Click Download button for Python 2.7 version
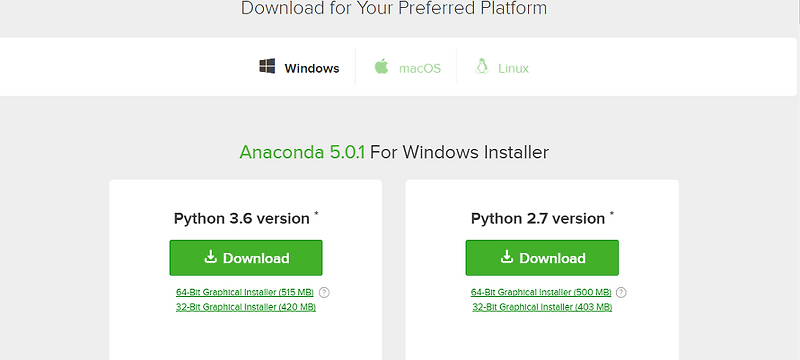 pyautogui.click(x=542, y=258)
